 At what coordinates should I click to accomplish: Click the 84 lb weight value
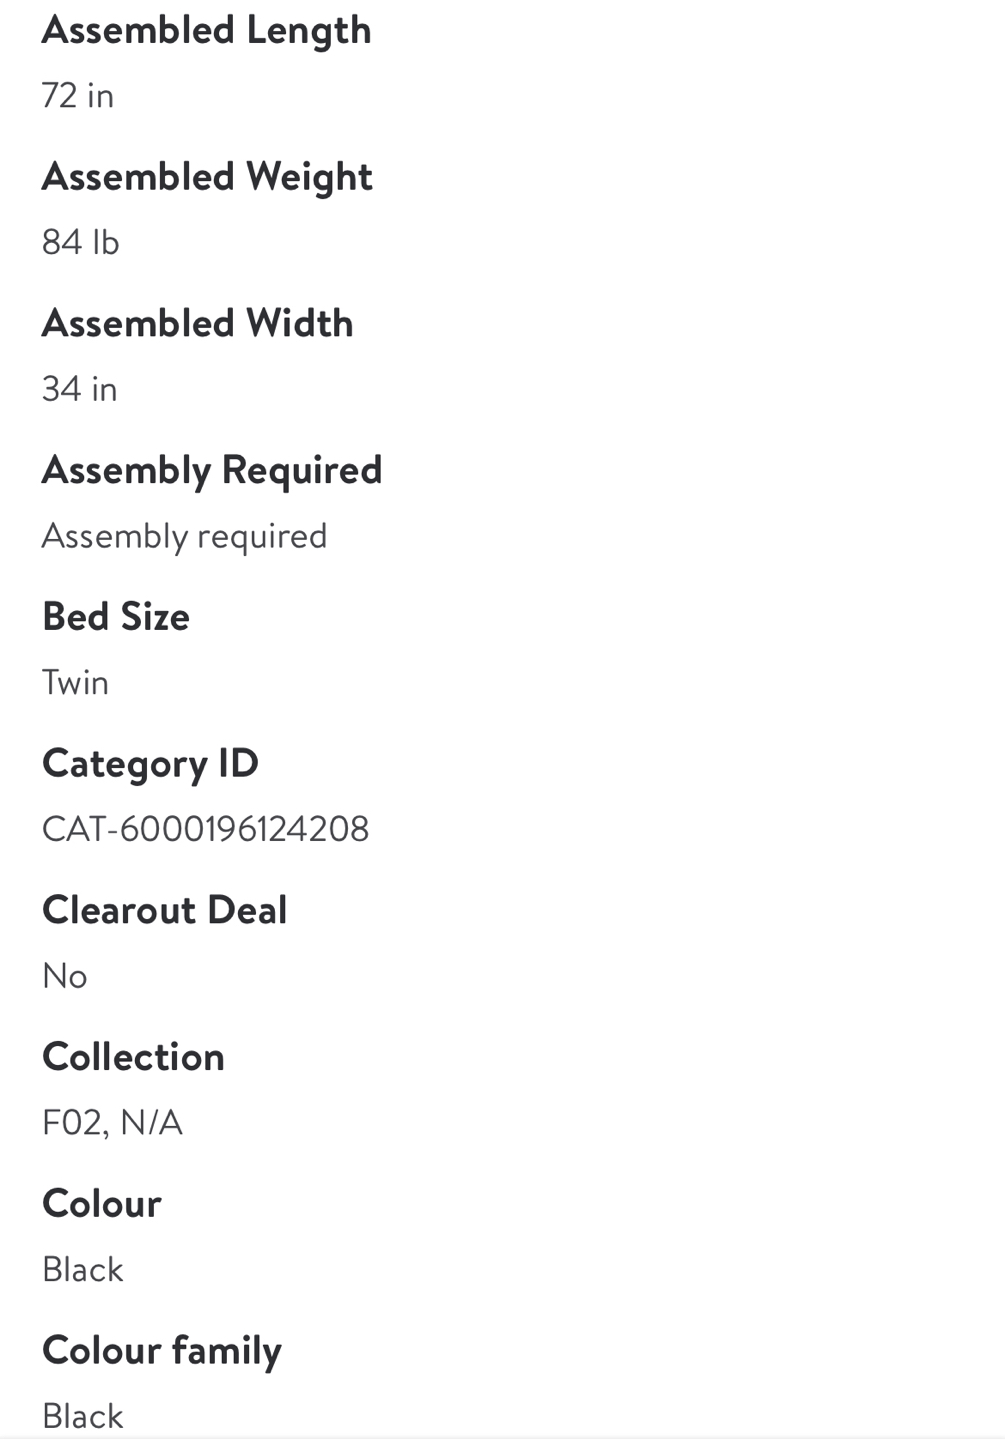click(81, 242)
